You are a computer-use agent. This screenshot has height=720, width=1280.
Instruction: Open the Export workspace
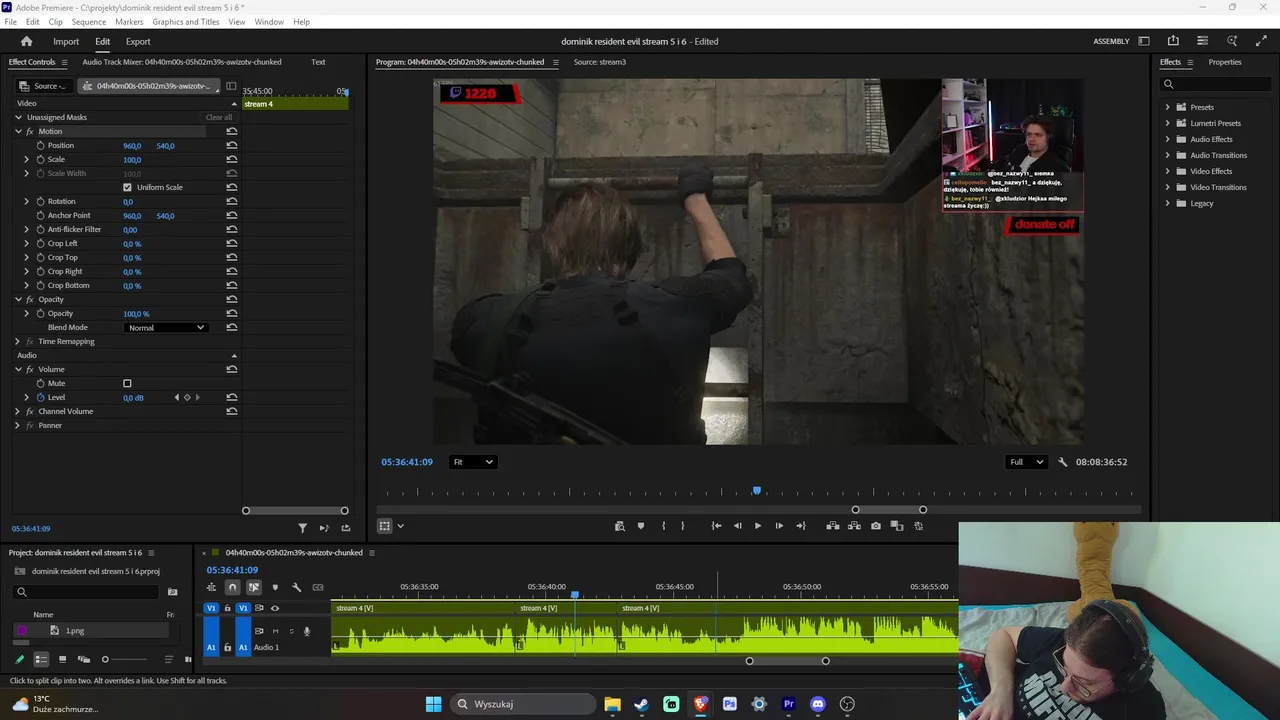tap(138, 42)
